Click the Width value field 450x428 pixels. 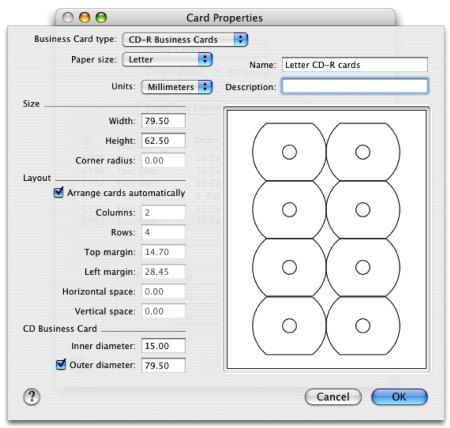(x=163, y=121)
